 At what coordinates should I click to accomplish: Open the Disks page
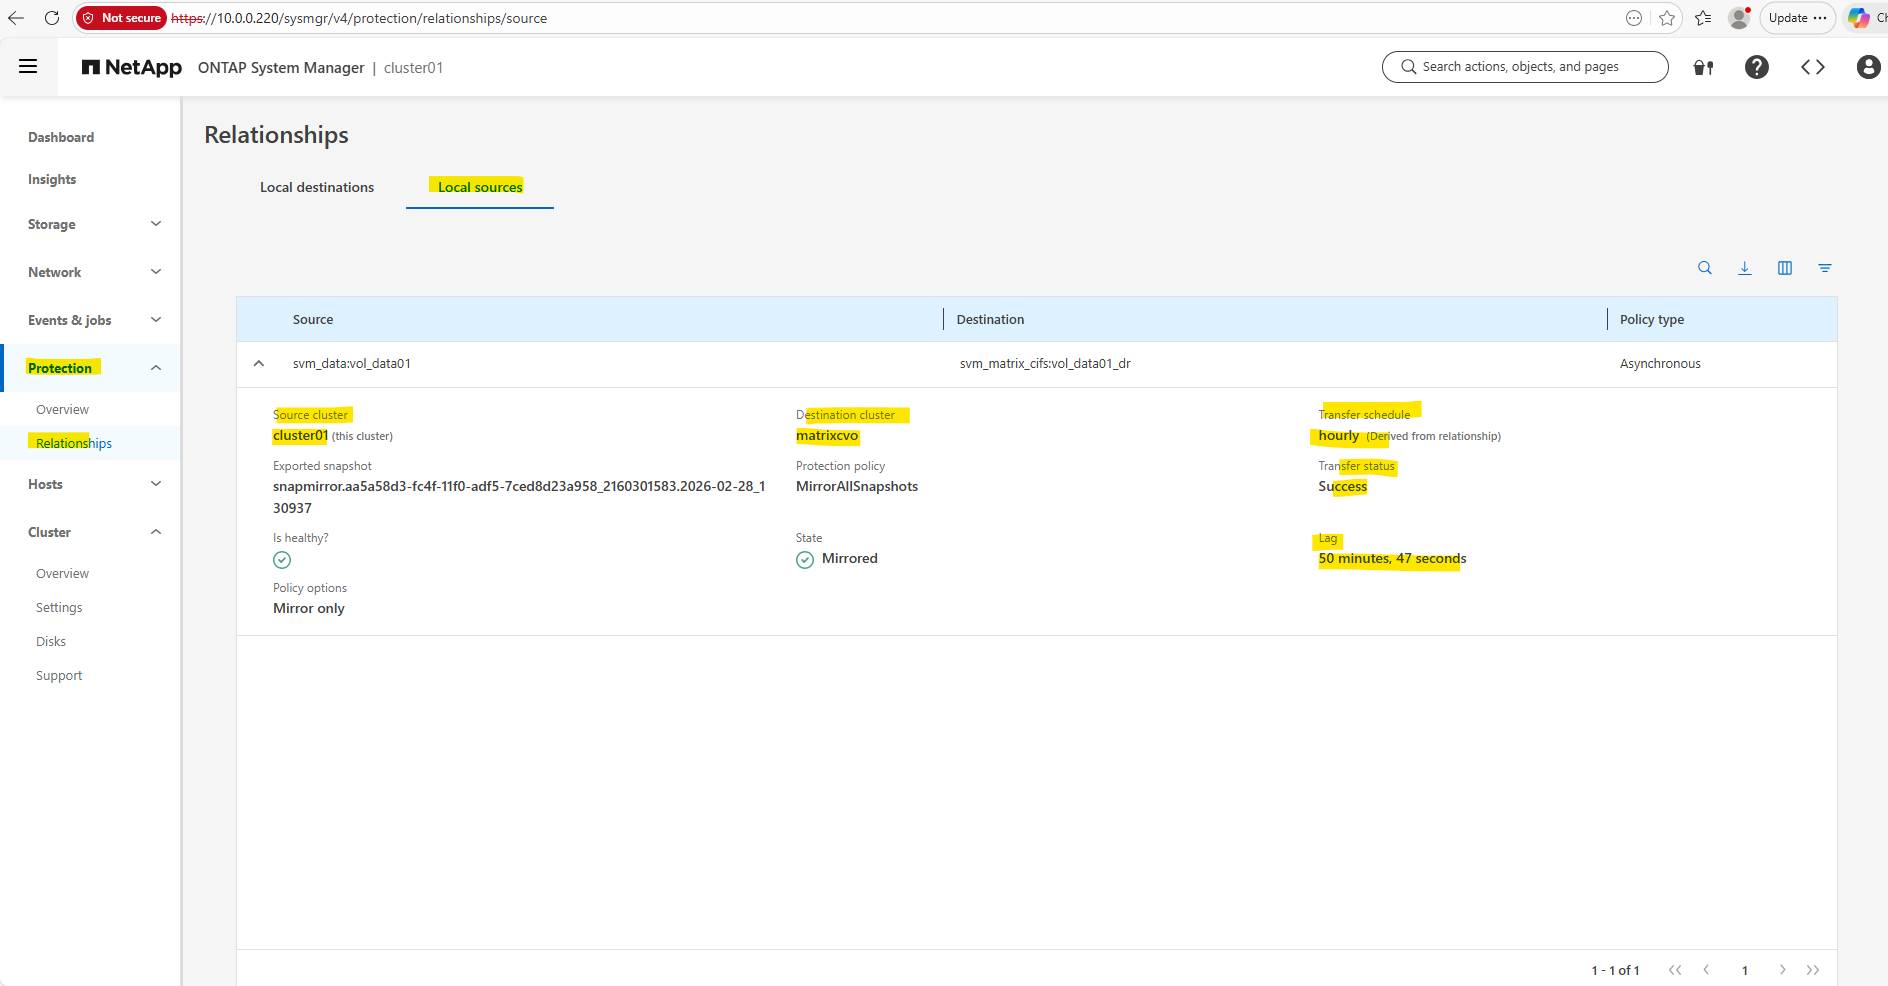coord(51,641)
